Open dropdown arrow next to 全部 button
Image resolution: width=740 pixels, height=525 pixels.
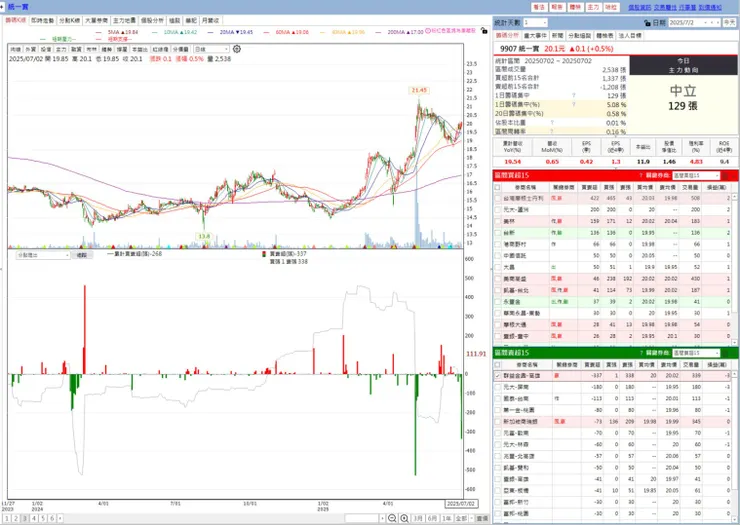[x=471, y=518]
